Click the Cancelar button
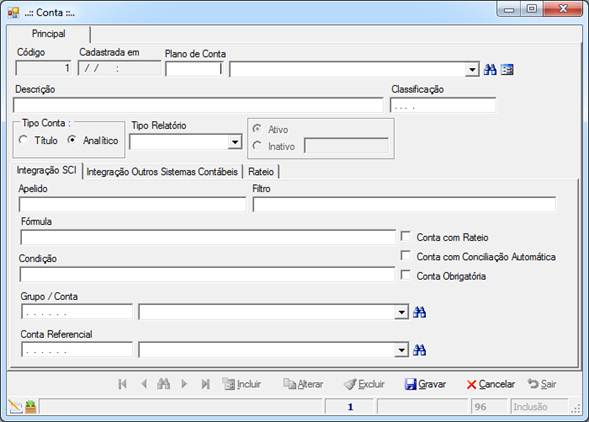The height and width of the screenshot is (422, 589). click(491, 384)
